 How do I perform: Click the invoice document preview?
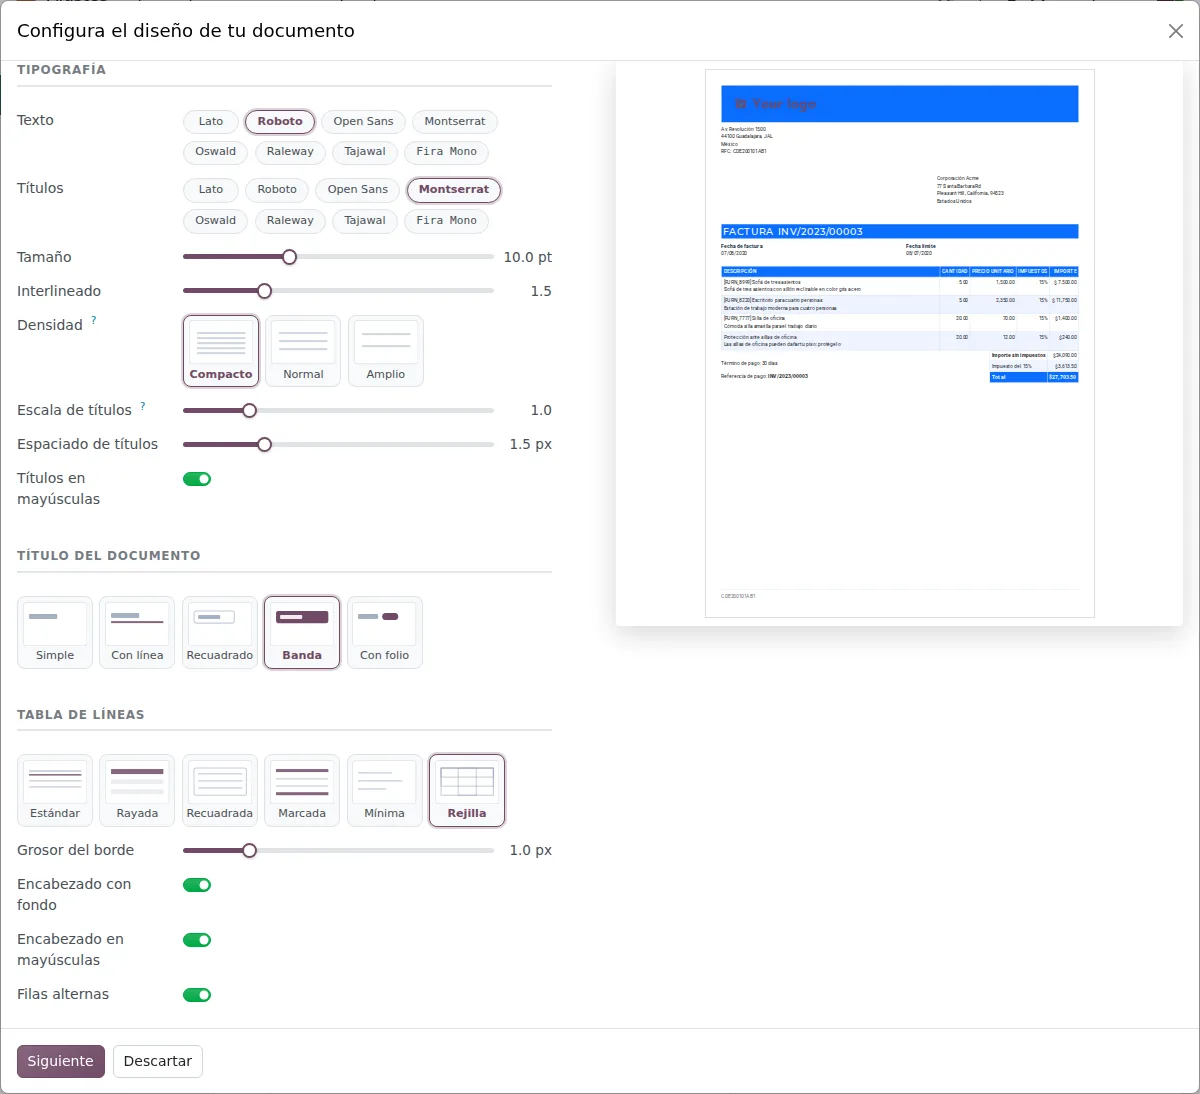pos(900,343)
